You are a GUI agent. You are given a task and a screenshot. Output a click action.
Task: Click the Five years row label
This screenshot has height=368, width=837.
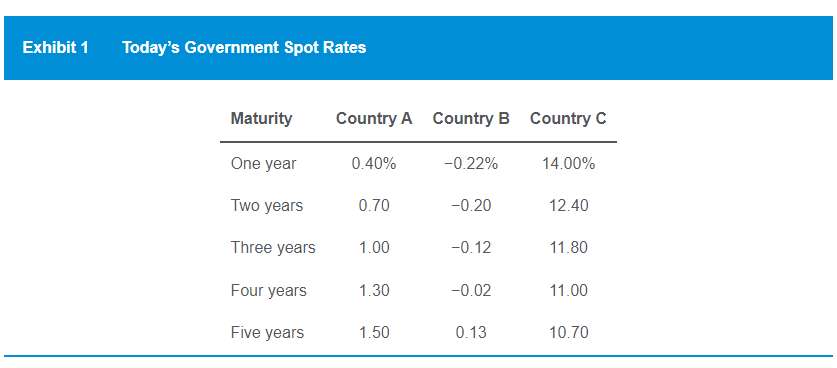click(x=267, y=333)
